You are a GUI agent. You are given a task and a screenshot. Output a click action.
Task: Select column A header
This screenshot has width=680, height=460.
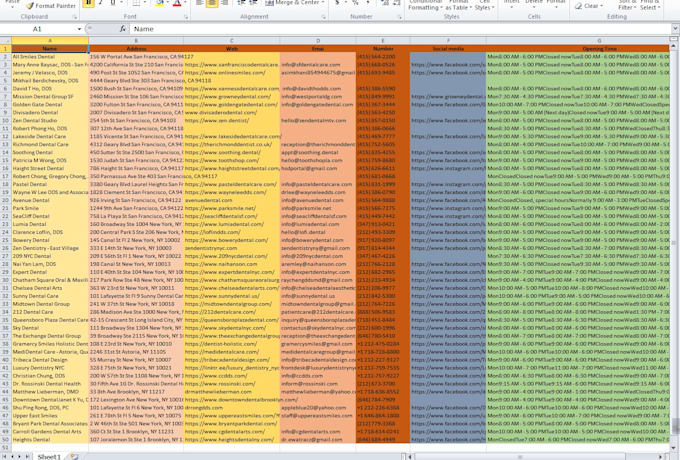[50, 41]
